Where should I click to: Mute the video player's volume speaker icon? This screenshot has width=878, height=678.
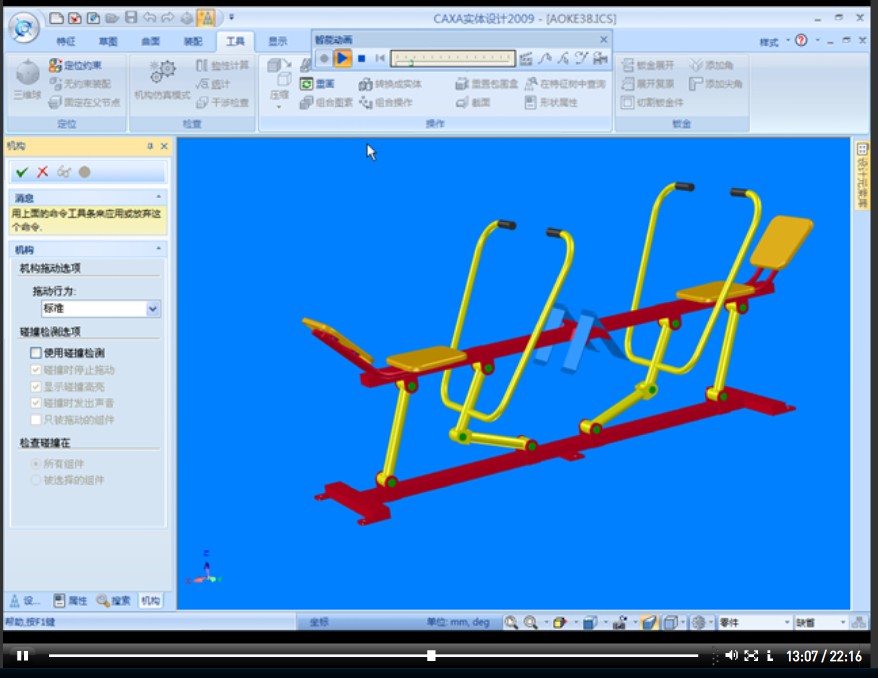click(x=731, y=656)
